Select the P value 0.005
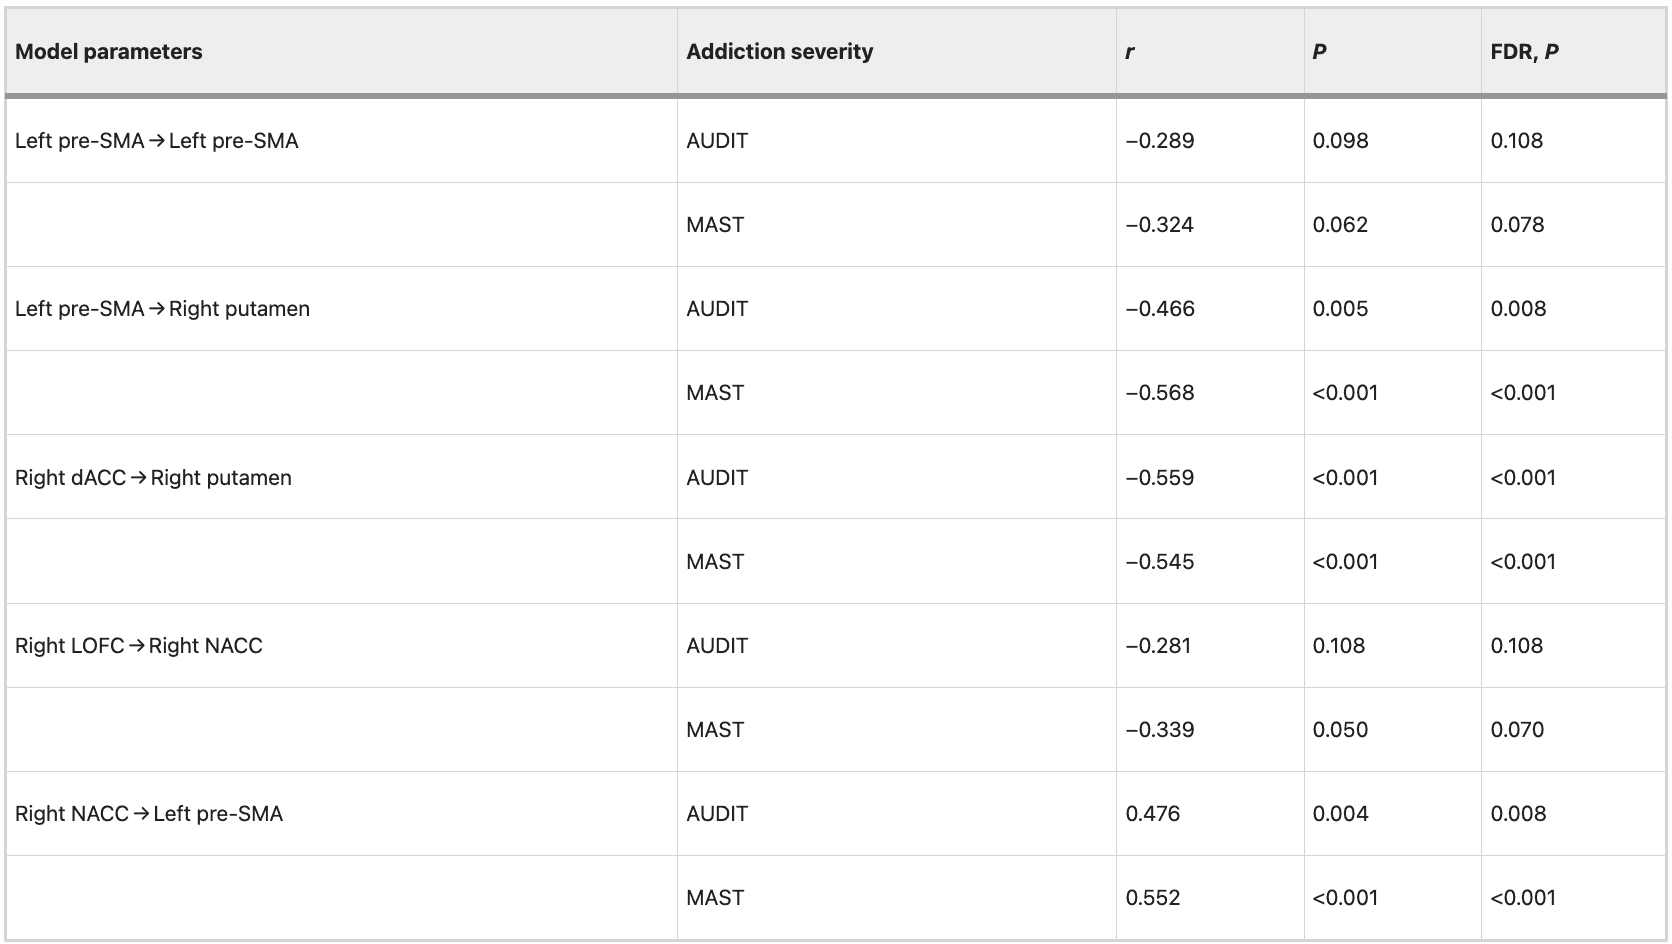 click(x=1340, y=309)
